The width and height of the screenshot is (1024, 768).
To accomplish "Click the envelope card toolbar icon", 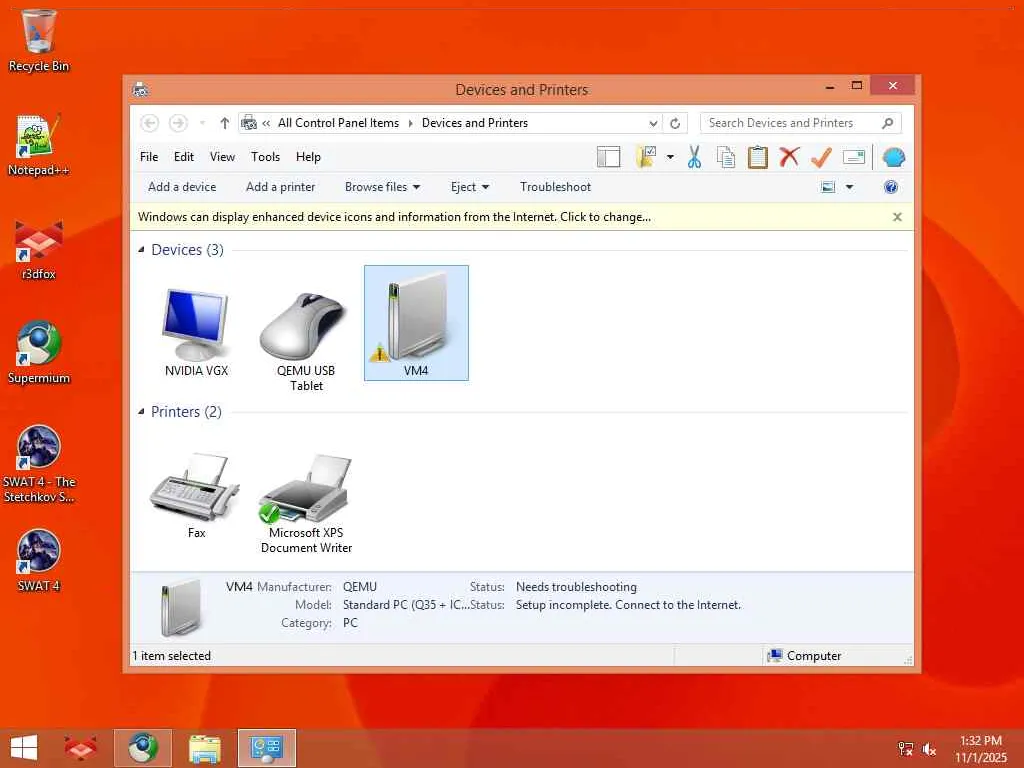I will coord(854,157).
